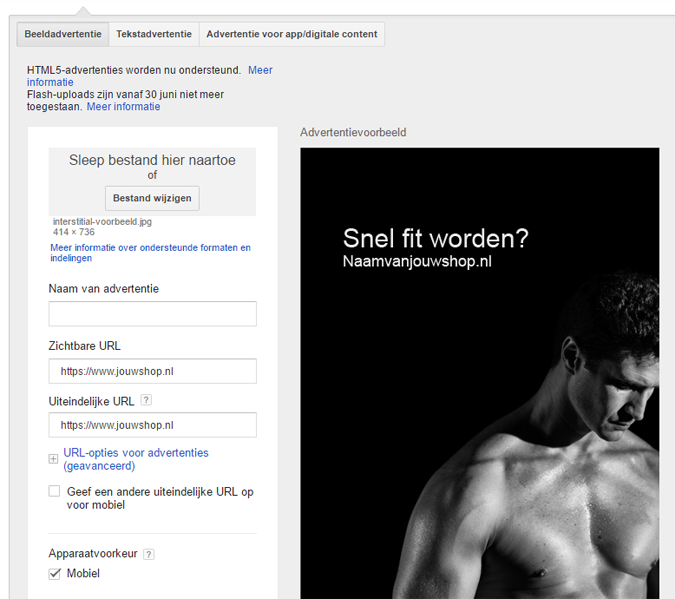
Task: Click the ad preview image
Action: point(480,373)
